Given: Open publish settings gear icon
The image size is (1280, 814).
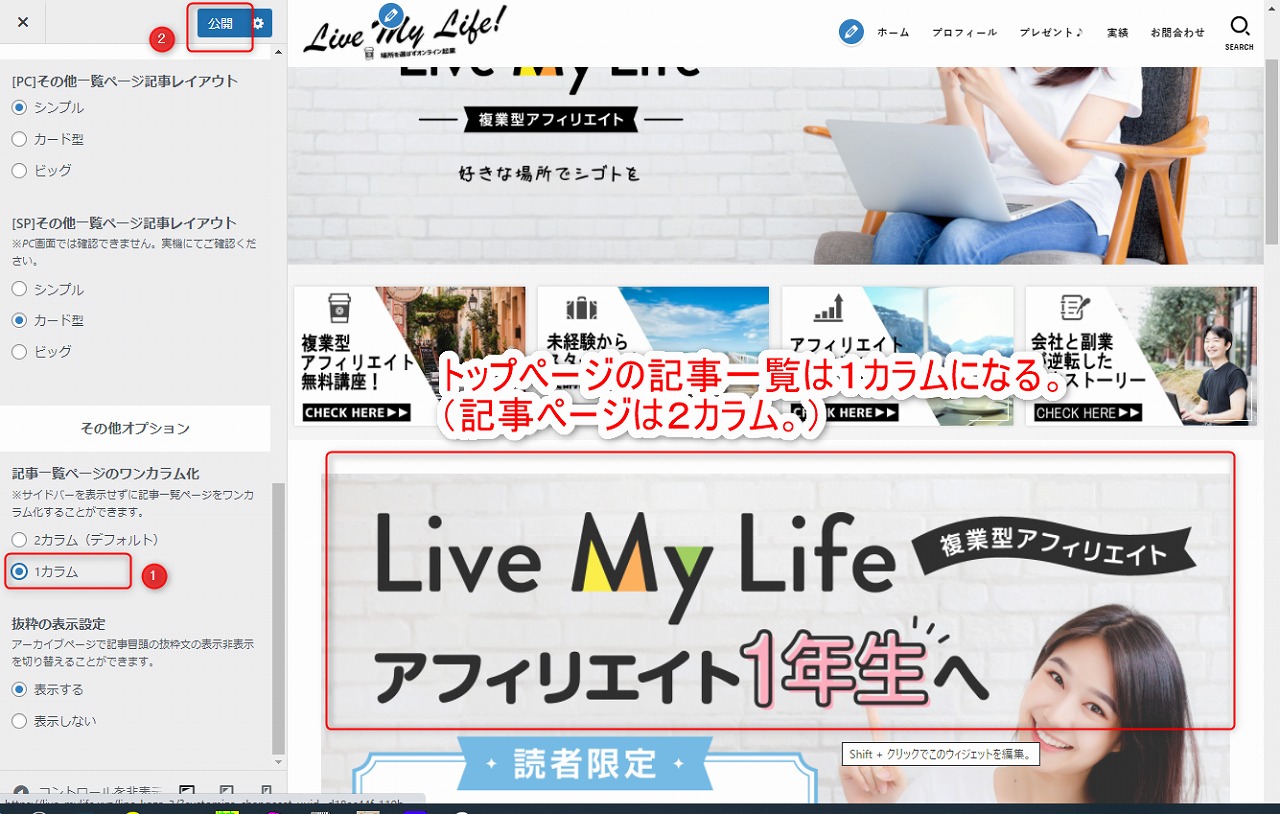Looking at the screenshot, I should 259,23.
